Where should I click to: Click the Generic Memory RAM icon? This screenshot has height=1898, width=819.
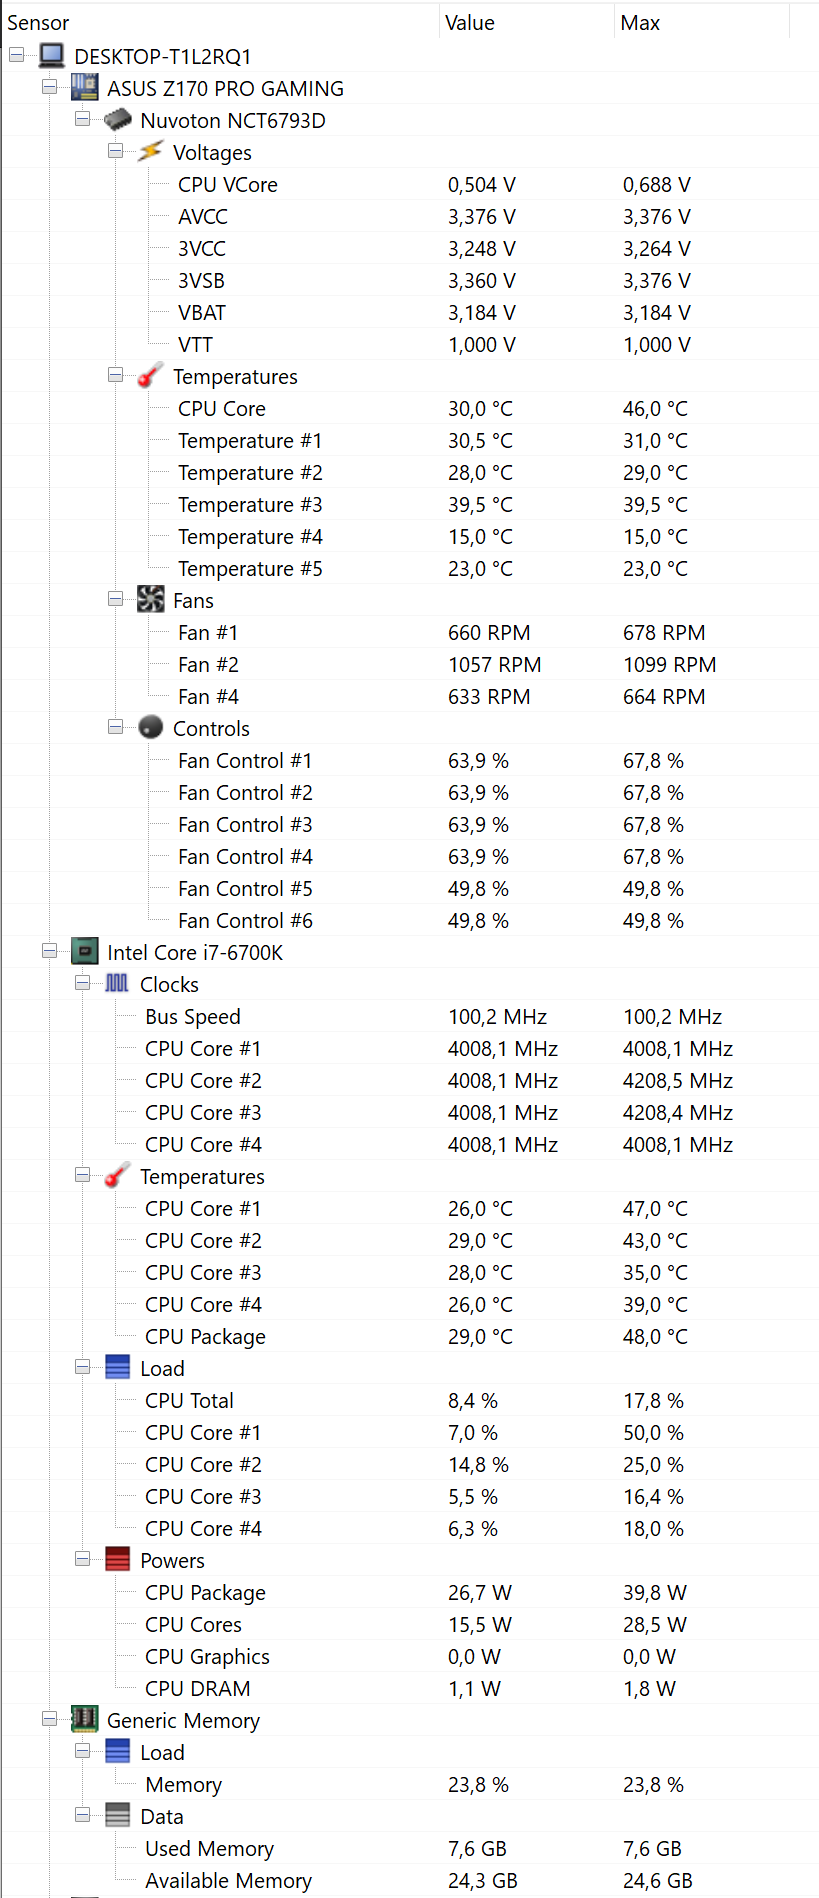85,1720
